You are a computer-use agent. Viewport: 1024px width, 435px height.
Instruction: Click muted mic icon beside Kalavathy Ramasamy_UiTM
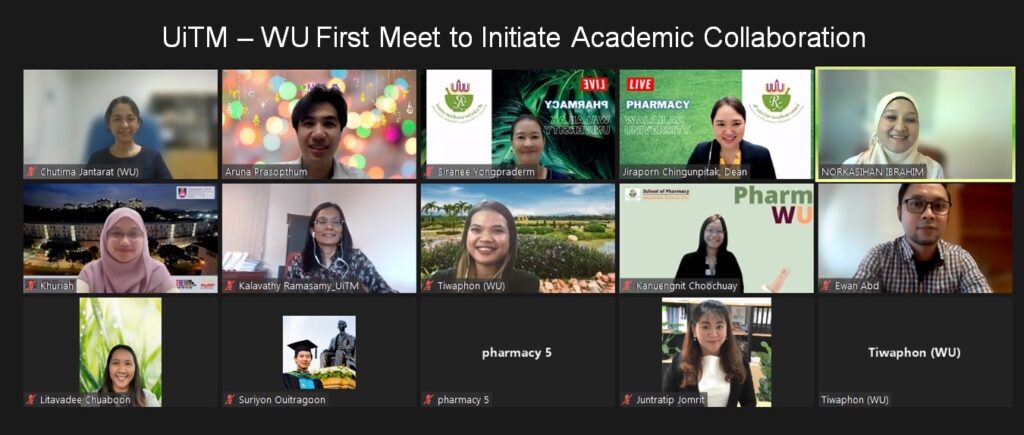click(x=229, y=285)
